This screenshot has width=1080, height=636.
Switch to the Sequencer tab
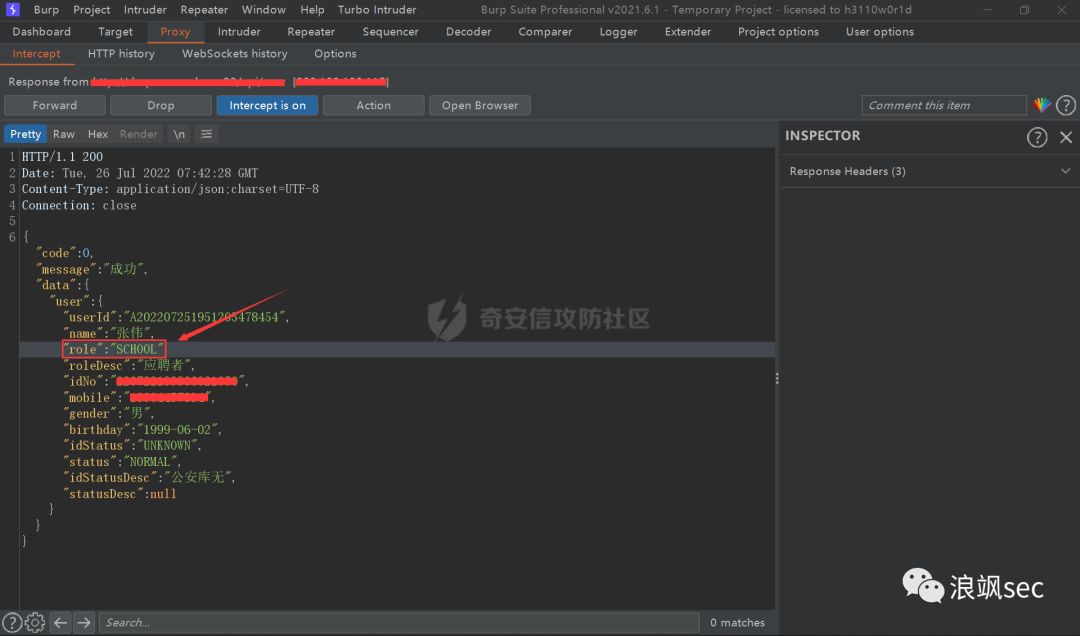tap(391, 32)
